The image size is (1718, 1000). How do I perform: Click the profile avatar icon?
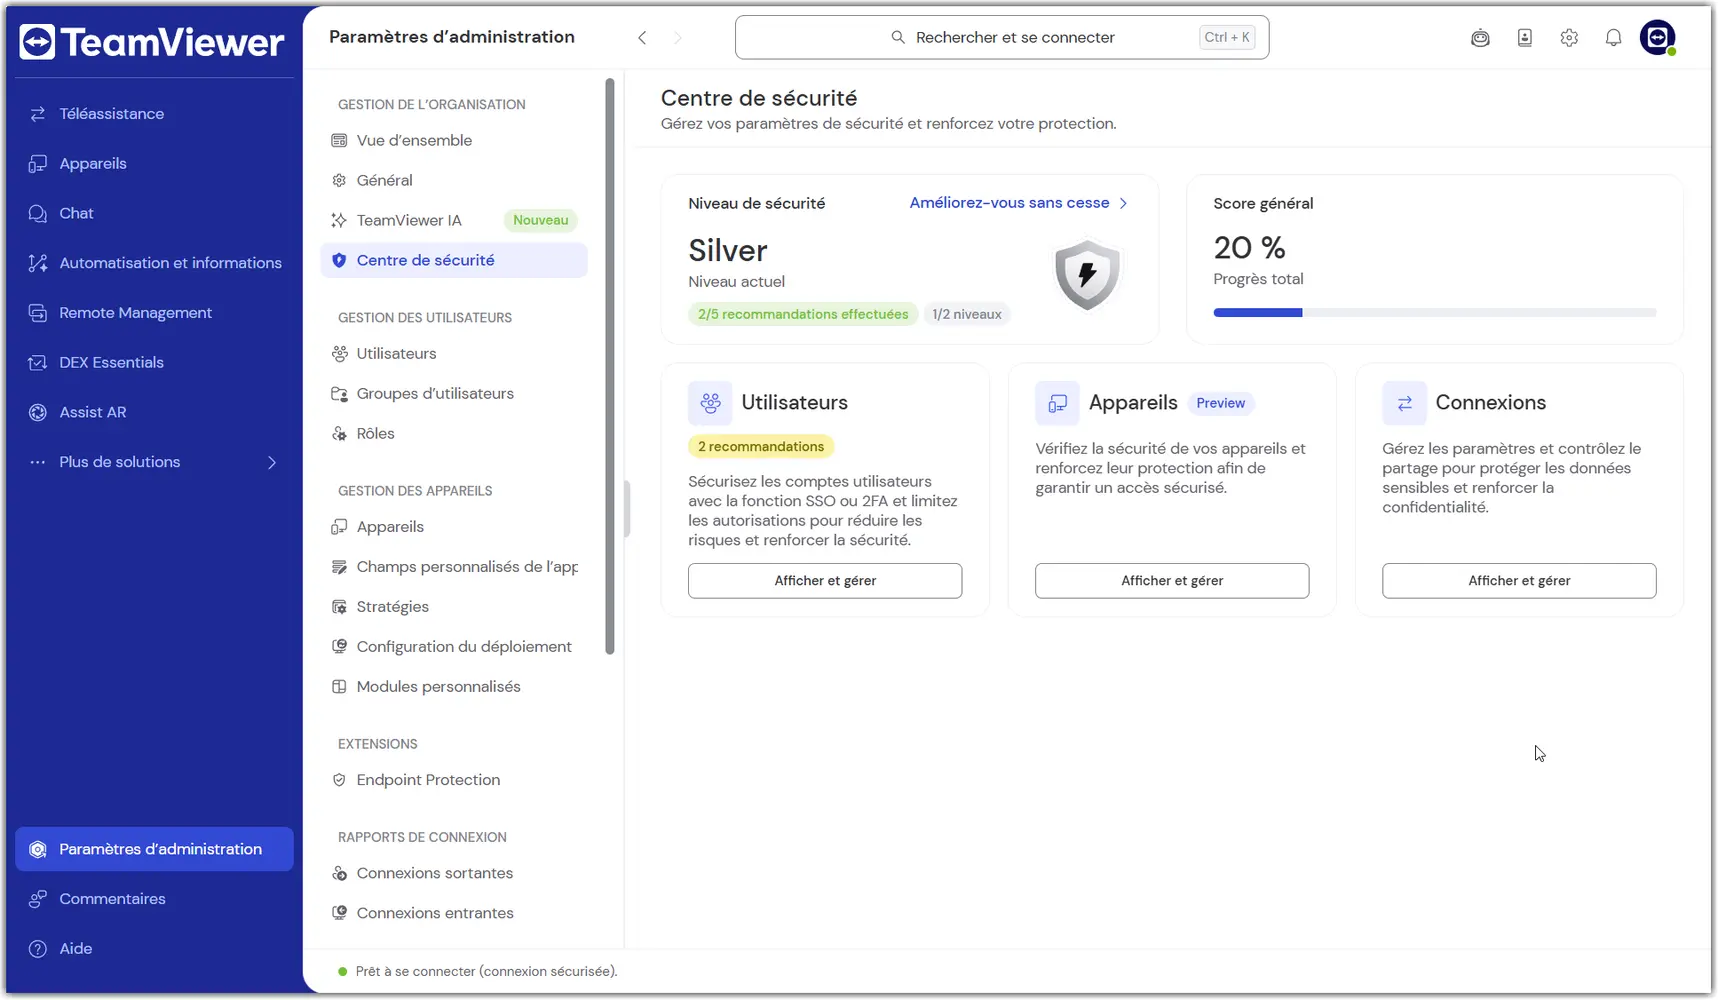click(x=1658, y=38)
